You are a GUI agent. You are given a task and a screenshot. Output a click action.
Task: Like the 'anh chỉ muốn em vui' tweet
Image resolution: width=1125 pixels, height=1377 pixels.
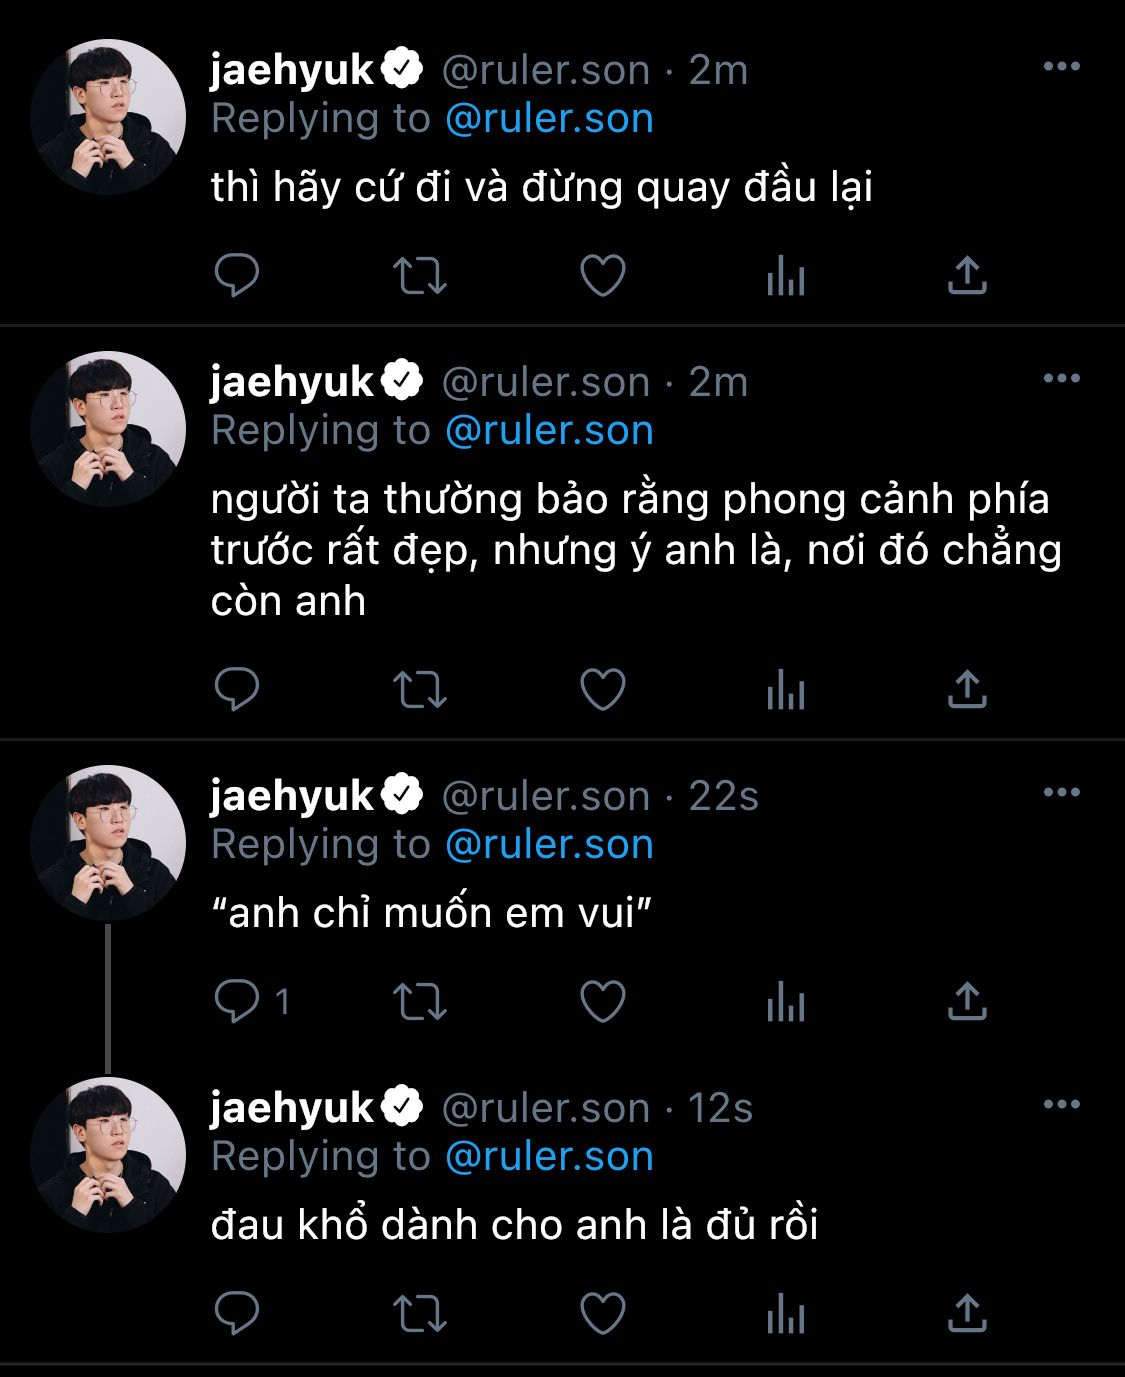pos(603,1002)
